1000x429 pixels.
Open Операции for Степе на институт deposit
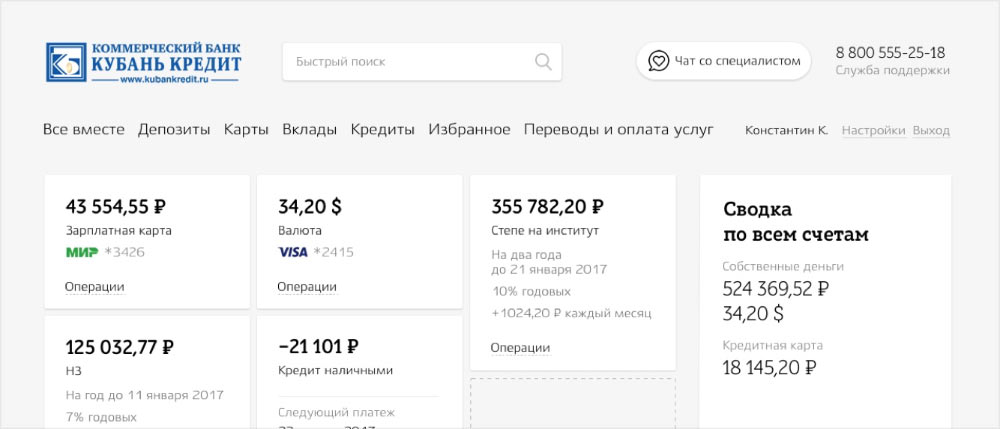(x=520, y=348)
